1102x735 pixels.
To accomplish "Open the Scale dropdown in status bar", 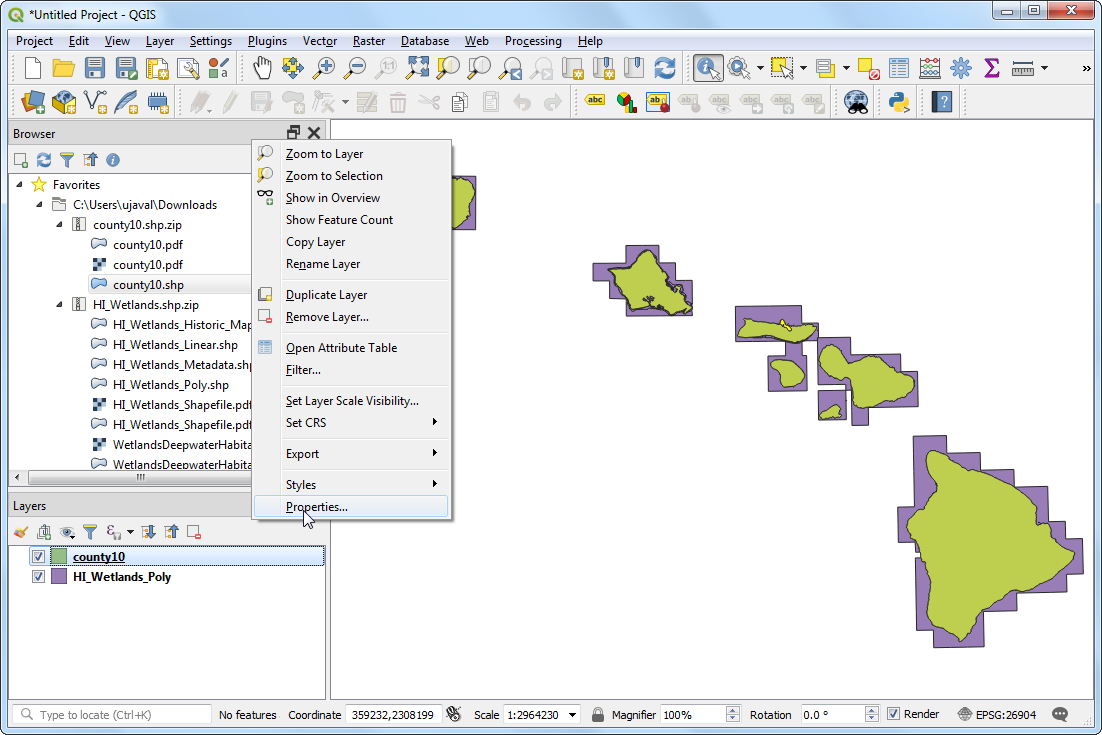I will (x=572, y=715).
